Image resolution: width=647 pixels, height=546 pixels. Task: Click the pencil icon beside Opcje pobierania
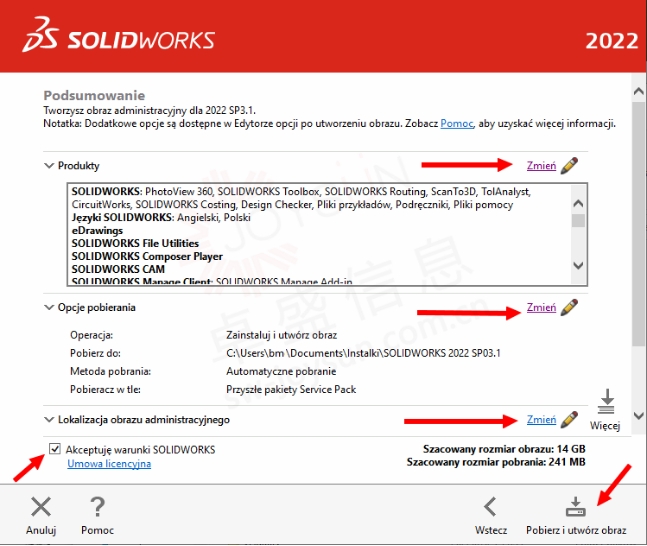pos(569,308)
